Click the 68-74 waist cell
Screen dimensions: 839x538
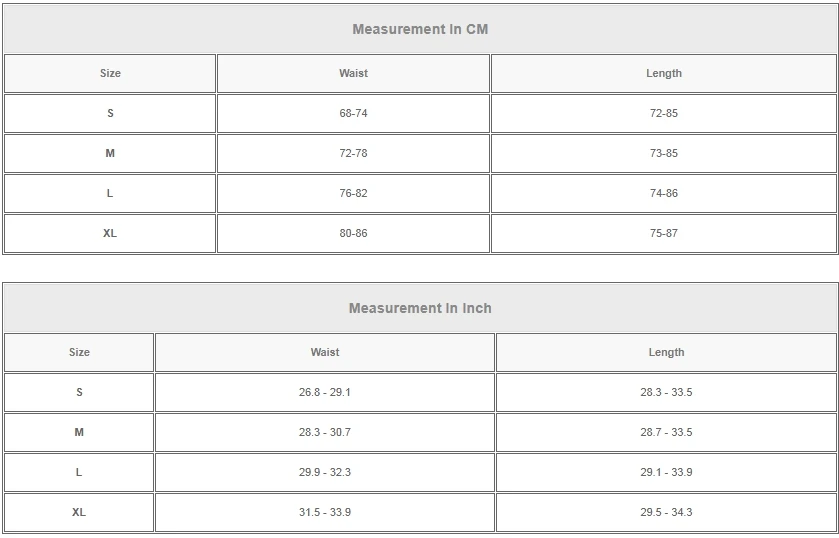[353, 113]
